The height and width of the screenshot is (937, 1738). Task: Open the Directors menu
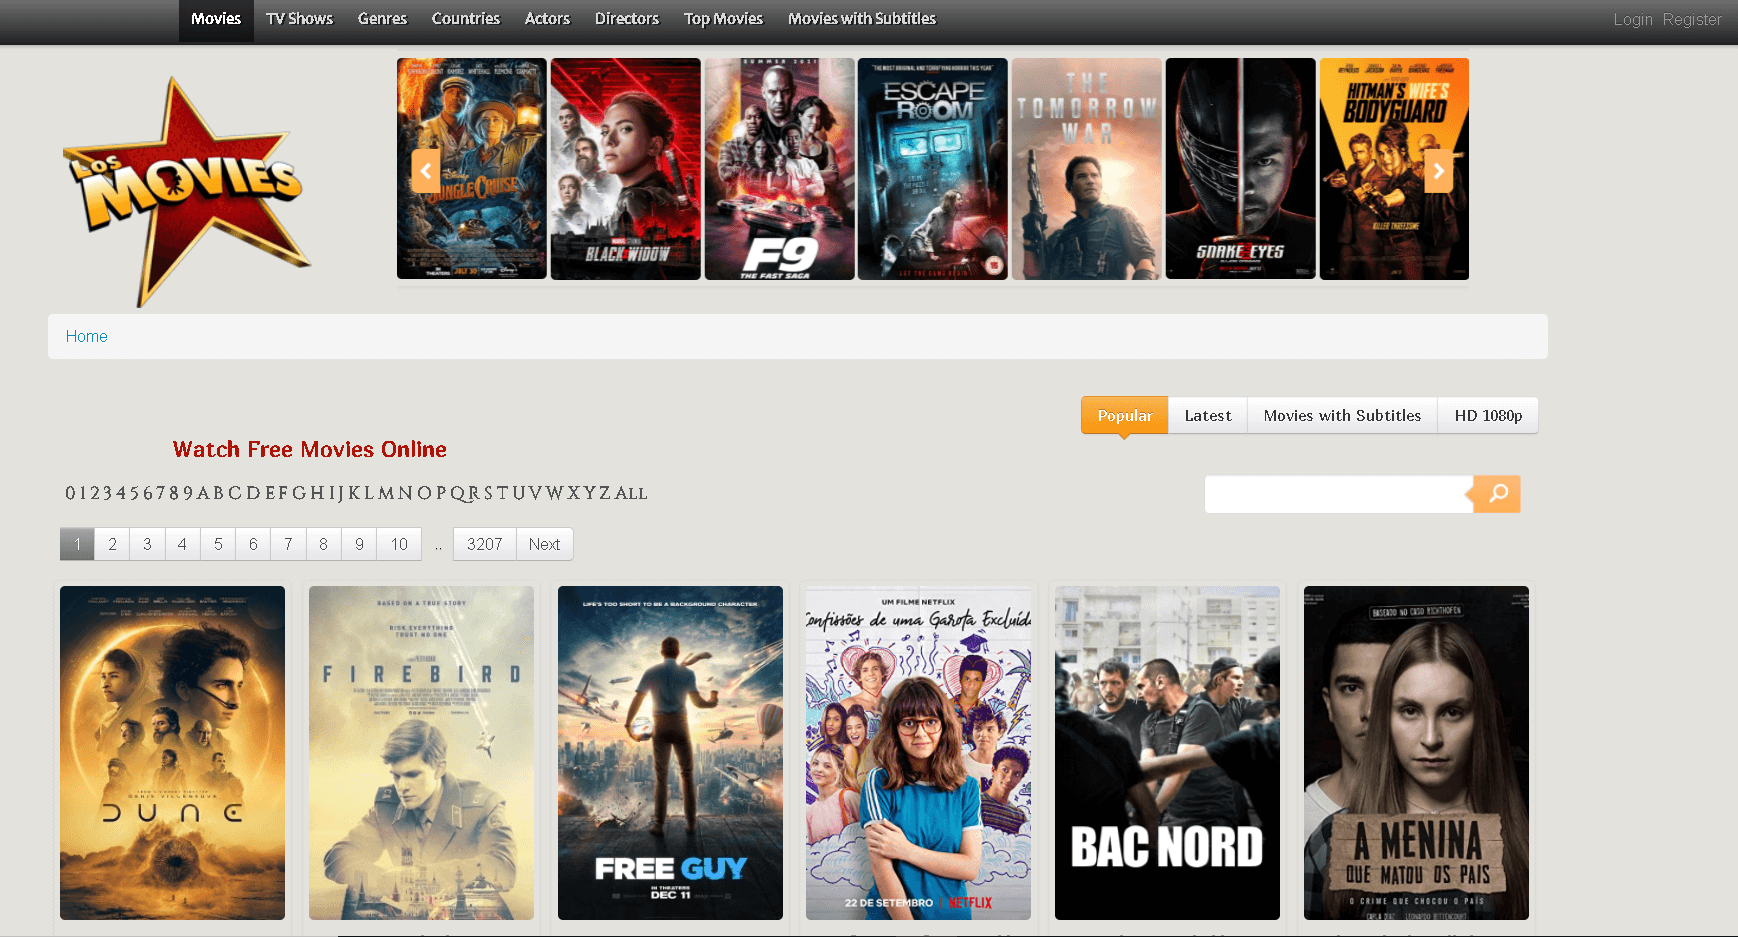626,18
